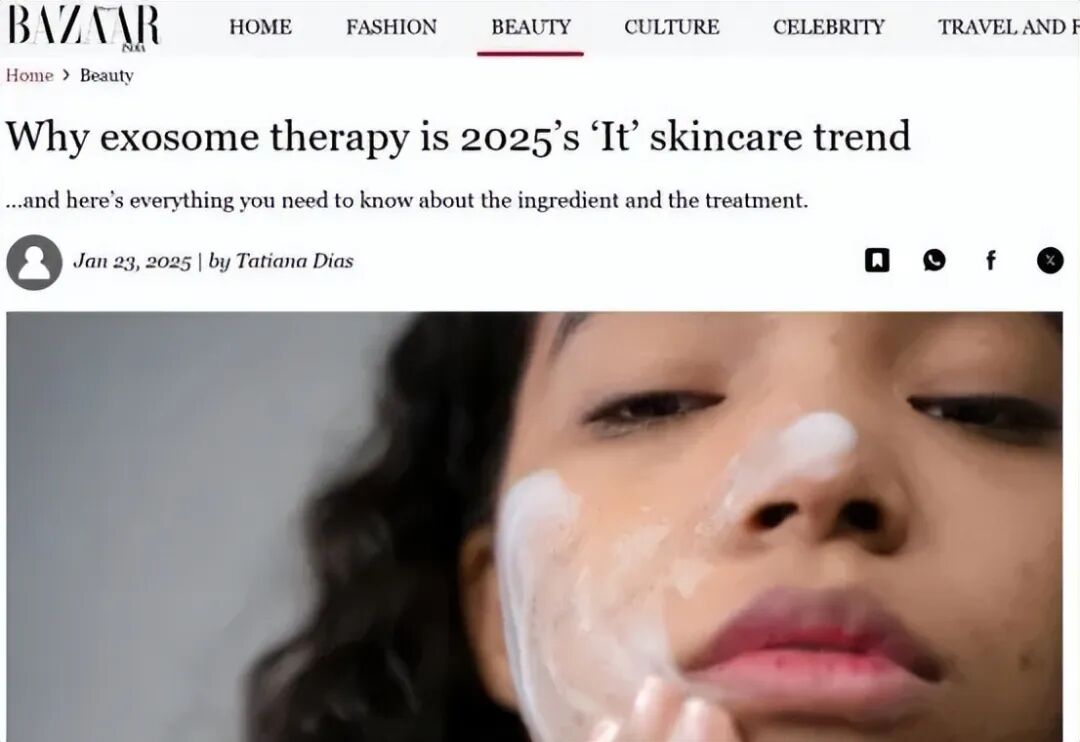The width and height of the screenshot is (1080, 742).
Task: Click the article subtitle text
Action: pyautogui.click(x=406, y=200)
